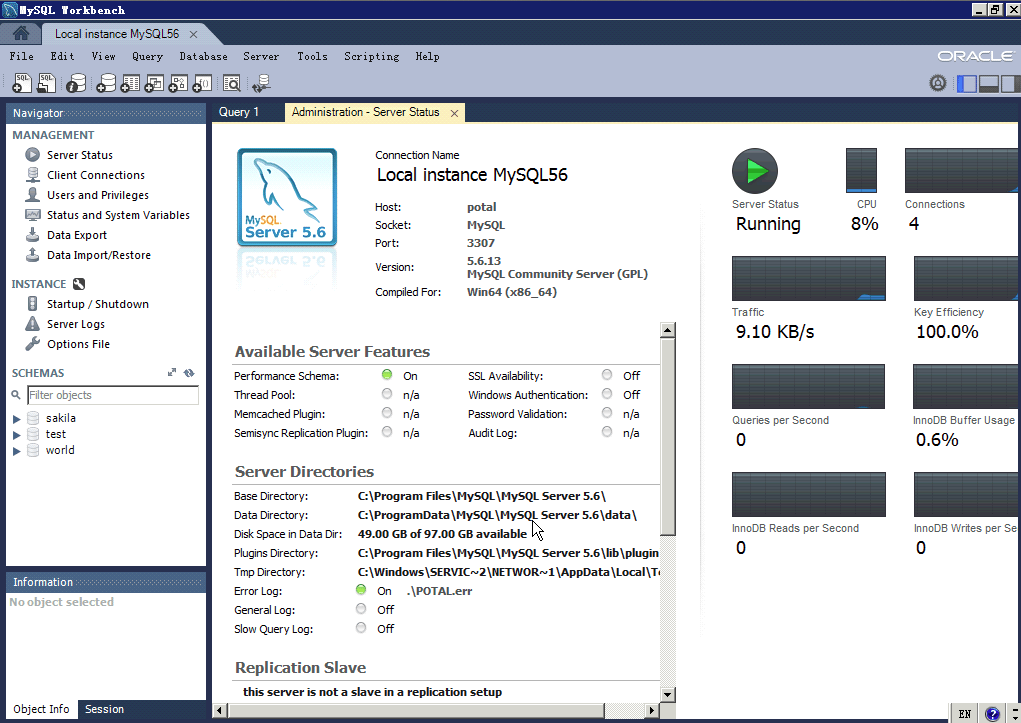Screen dimensions: 1021x723
Task: Switch to the Session tab
Action: point(104,709)
